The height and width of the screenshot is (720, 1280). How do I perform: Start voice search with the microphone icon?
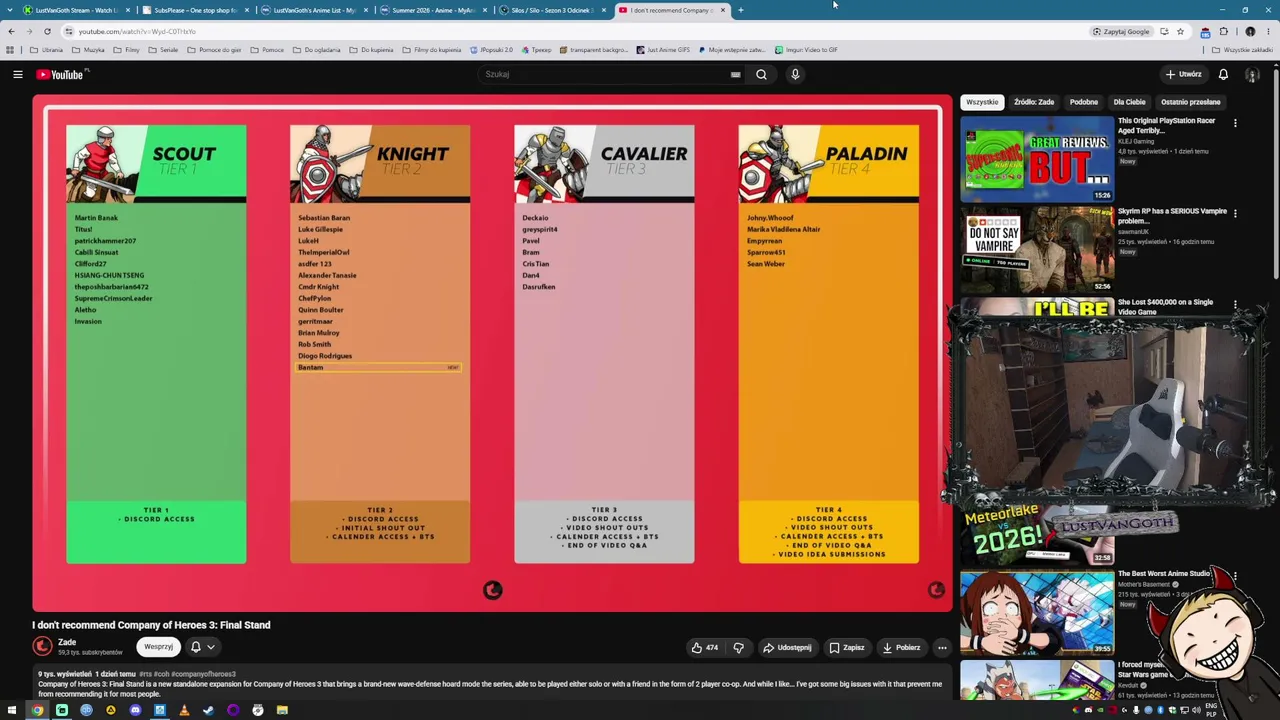pyautogui.click(x=795, y=74)
